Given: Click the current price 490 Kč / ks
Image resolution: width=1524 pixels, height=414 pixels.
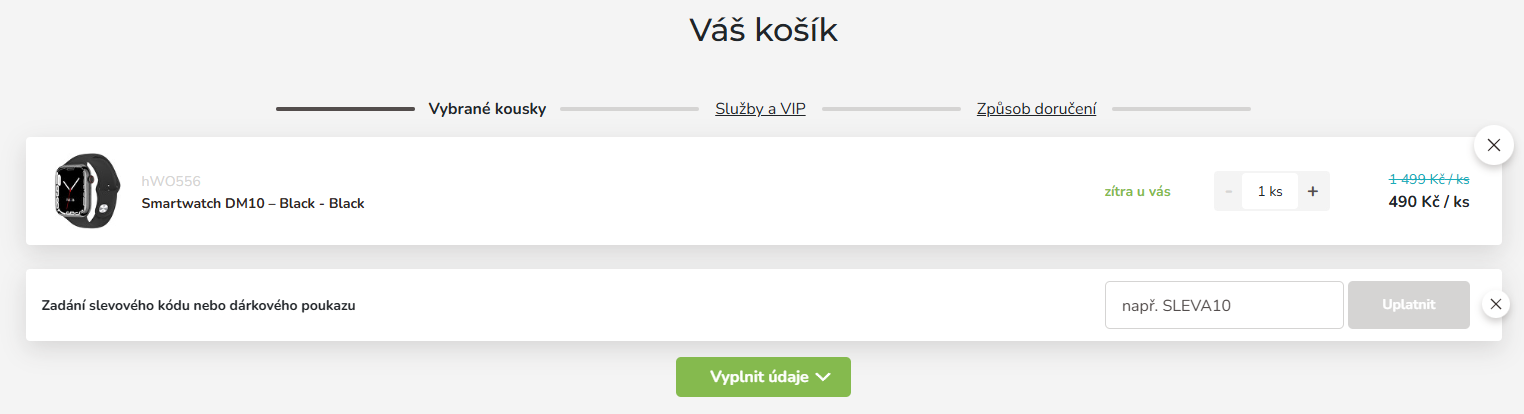Looking at the screenshot, I should [1428, 201].
